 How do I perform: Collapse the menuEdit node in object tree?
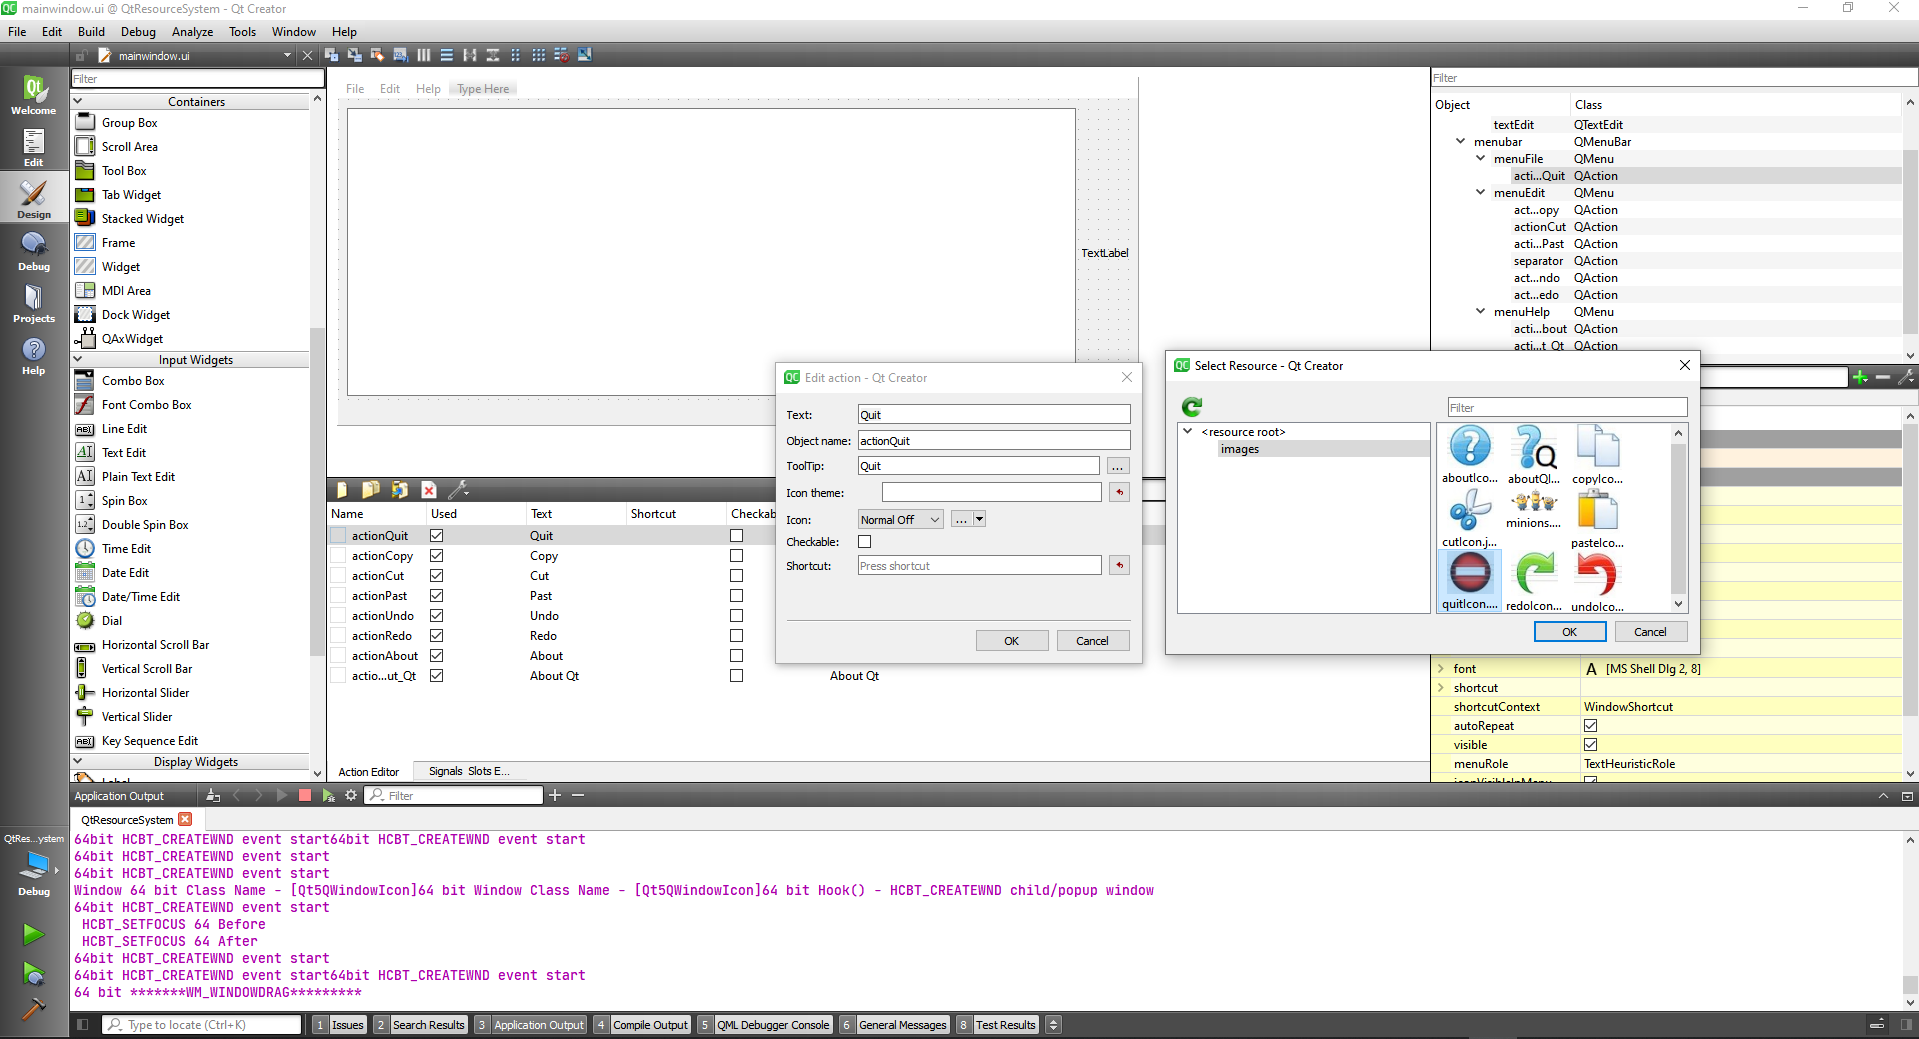coord(1481,192)
